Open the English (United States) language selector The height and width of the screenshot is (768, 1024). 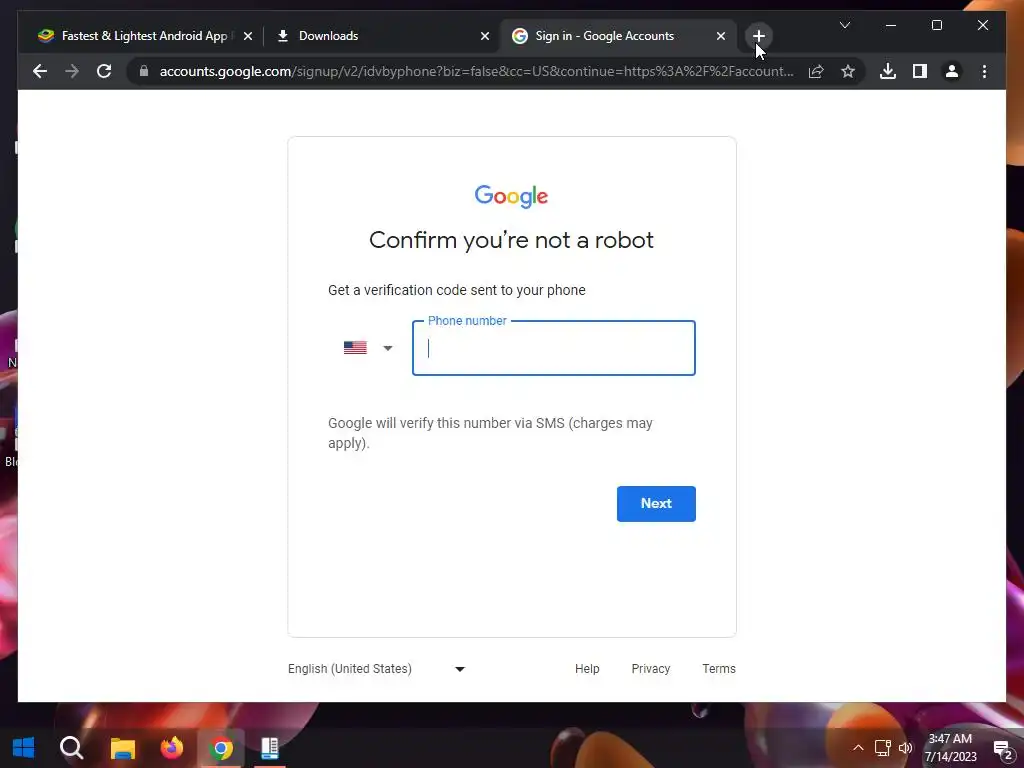(x=376, y=669)
